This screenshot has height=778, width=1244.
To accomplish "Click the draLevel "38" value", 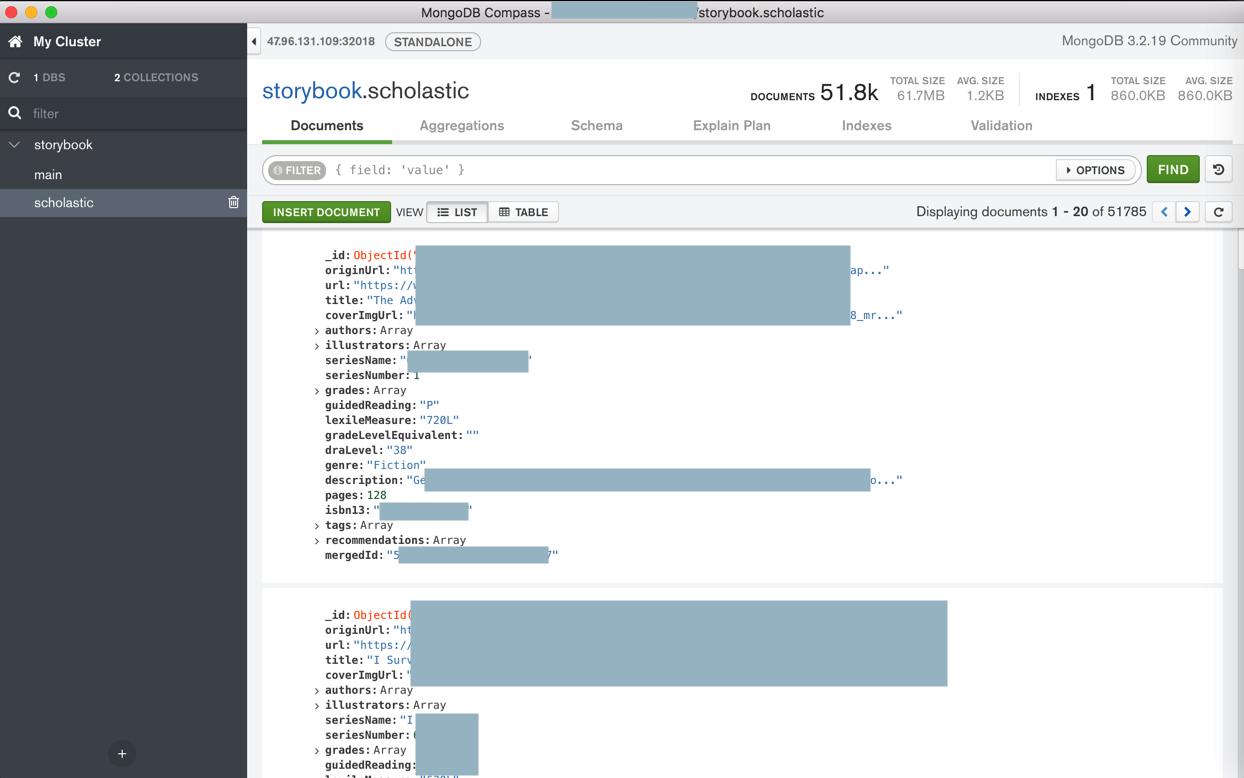I will (400, 450).
